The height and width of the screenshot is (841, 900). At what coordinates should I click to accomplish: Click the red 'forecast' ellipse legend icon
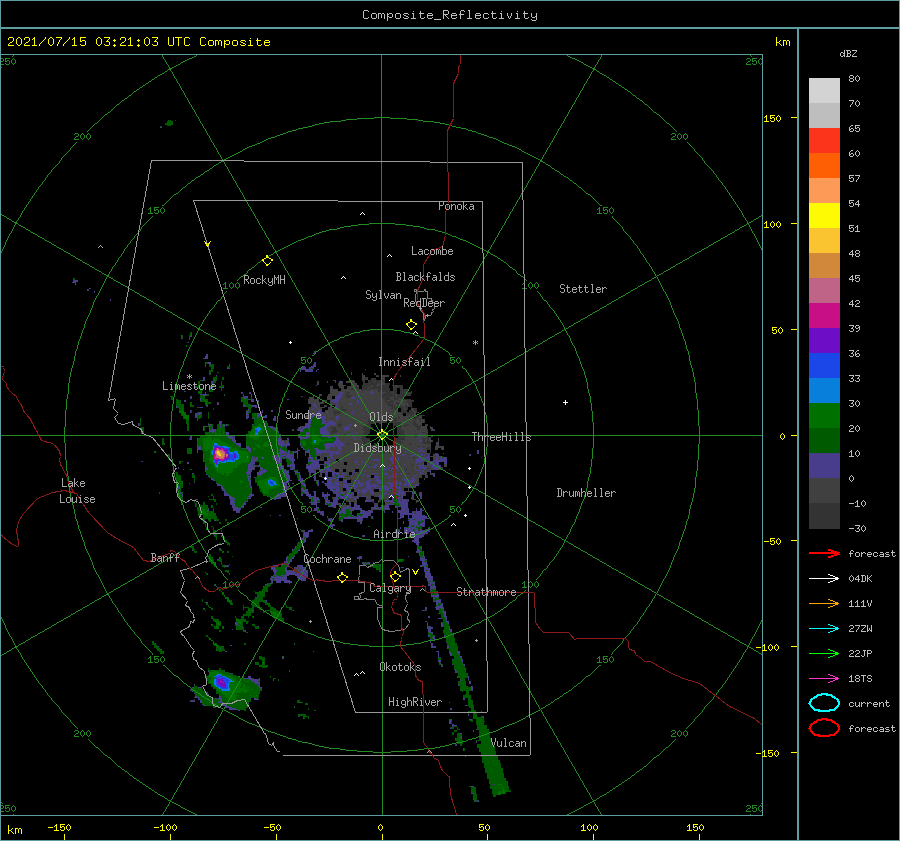pos(824,728)
